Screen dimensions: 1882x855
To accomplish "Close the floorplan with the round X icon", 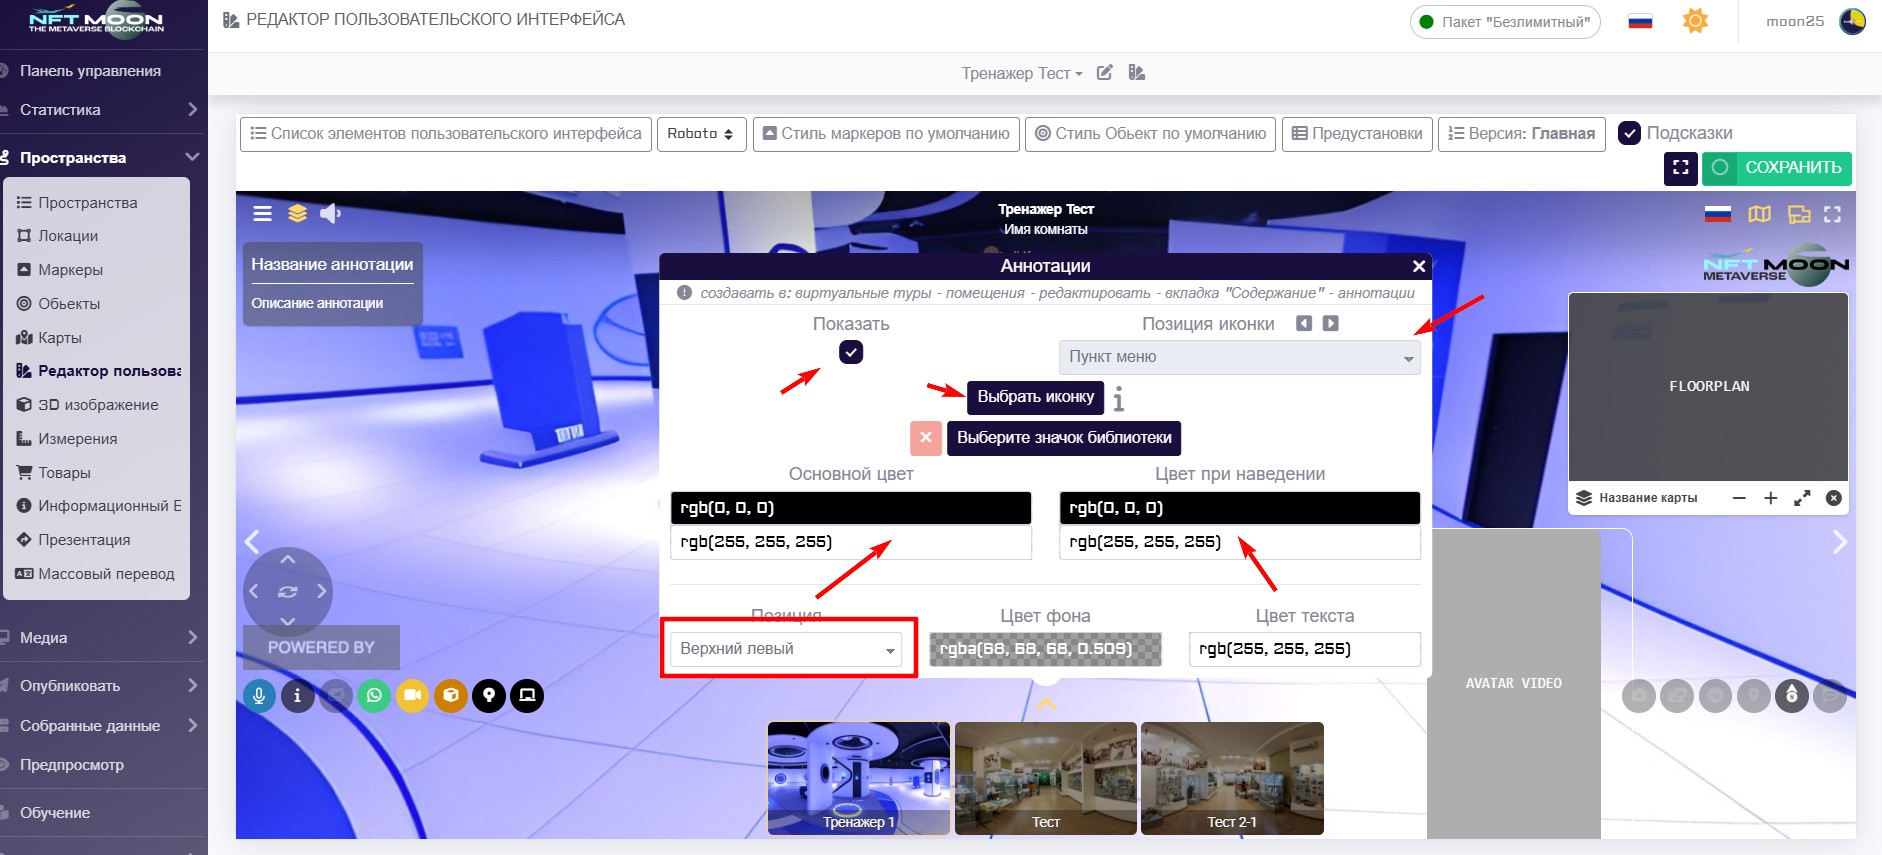I will (1834, 498).
